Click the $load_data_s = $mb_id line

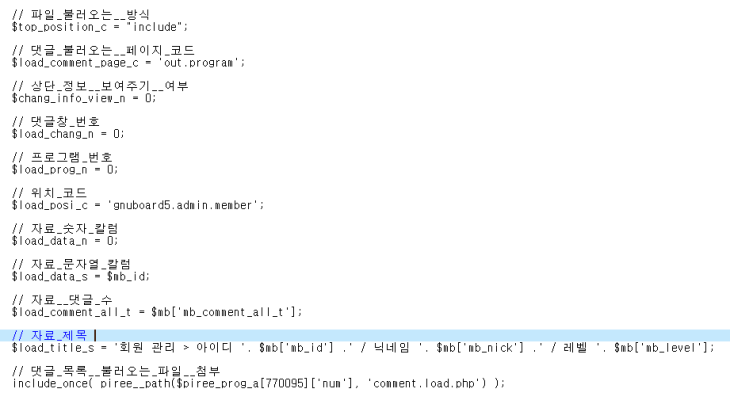coord(81,276)
